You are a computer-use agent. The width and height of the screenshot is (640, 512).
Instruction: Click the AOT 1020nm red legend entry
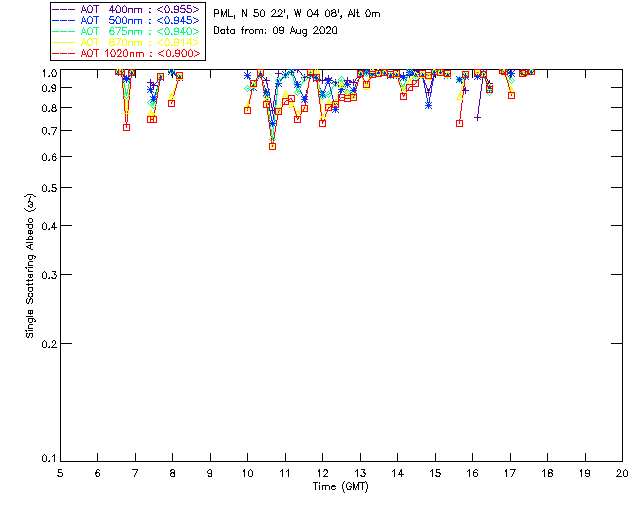(127, 53)
